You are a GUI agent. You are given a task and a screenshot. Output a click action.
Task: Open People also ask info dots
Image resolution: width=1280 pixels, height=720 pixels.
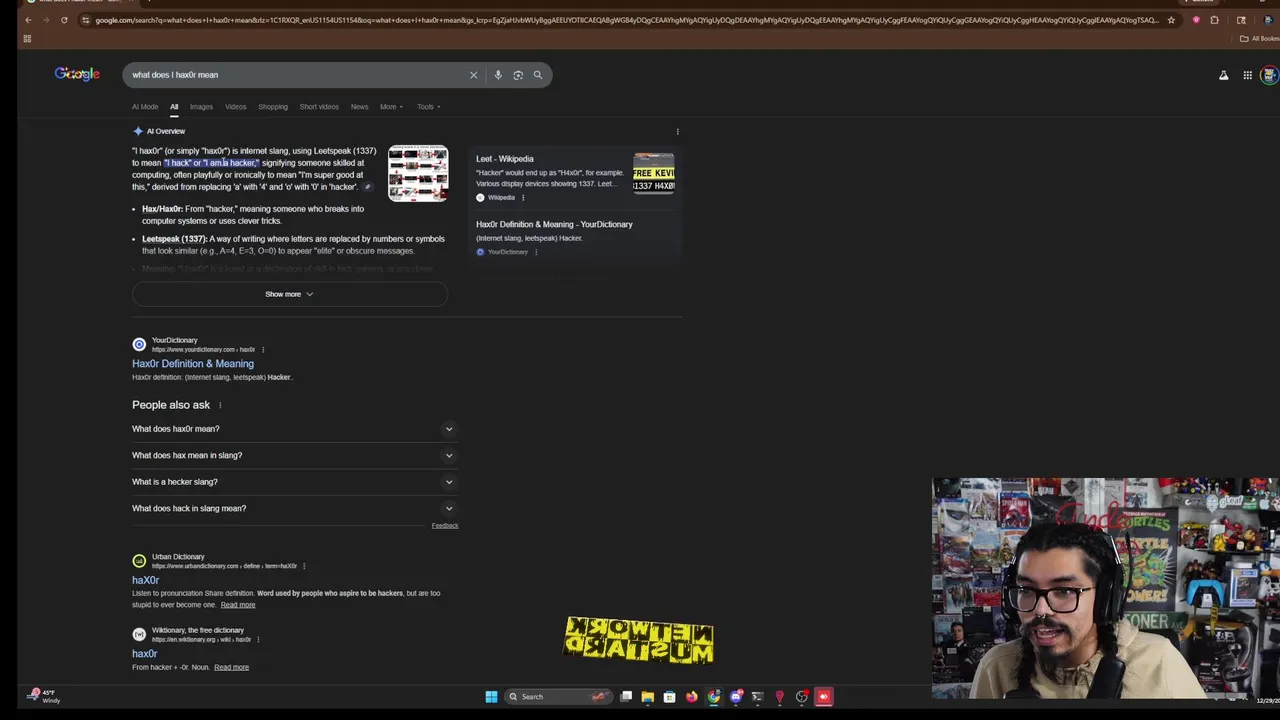pos(220,405)
